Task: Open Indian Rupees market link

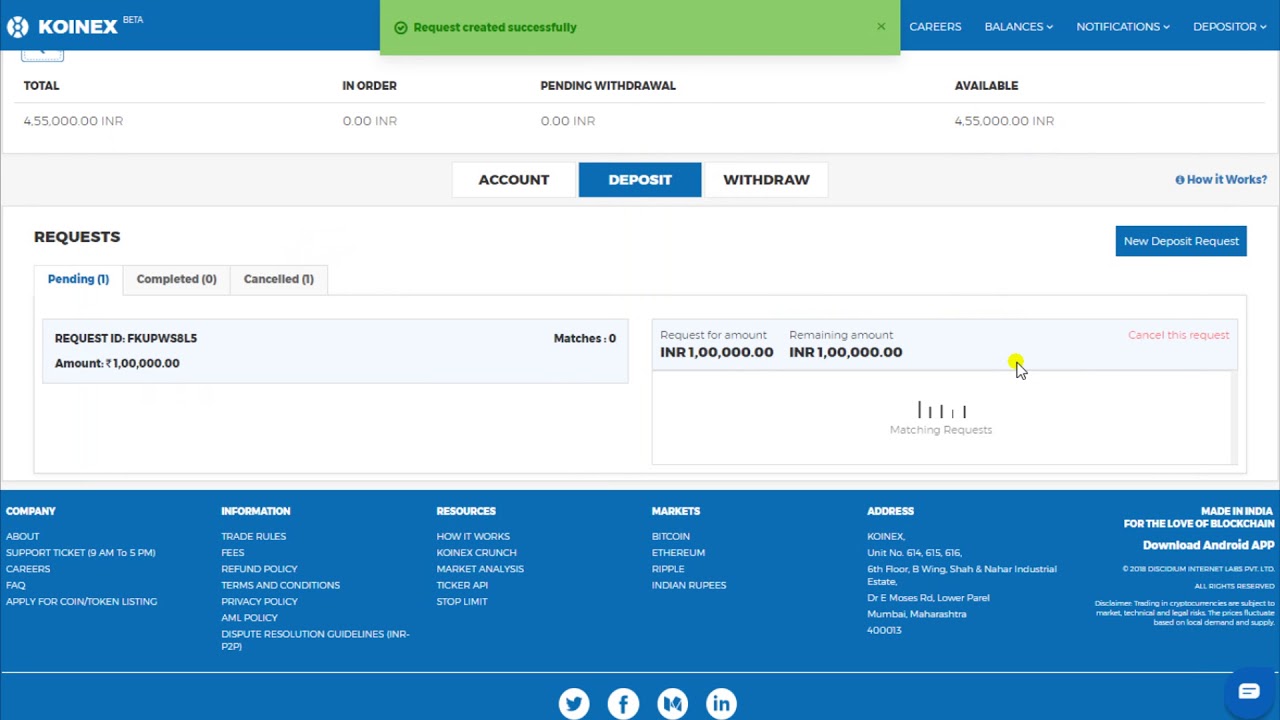Action: [x=689, y=585]
